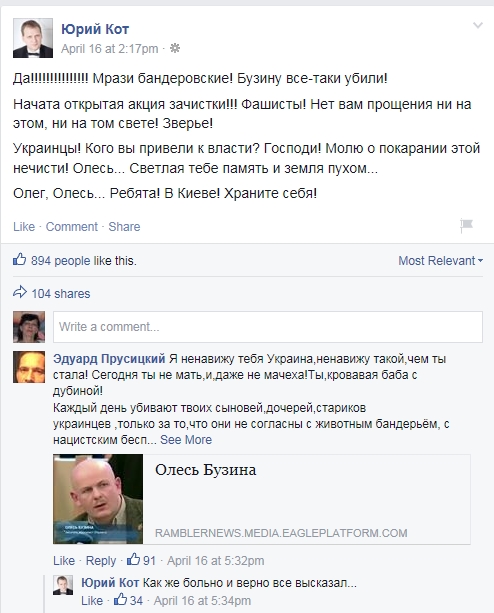Click the share arrow icon beside 104 shares
Screen dimensions: 494x613
pos(20,292)
